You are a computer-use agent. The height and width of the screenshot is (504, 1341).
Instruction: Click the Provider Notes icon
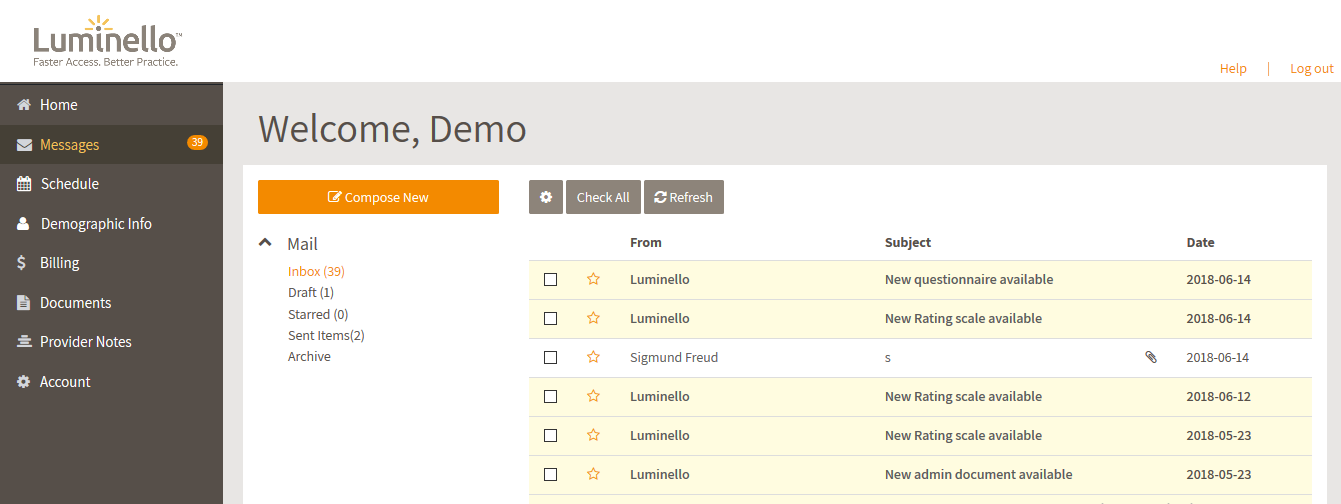[24, 342]
